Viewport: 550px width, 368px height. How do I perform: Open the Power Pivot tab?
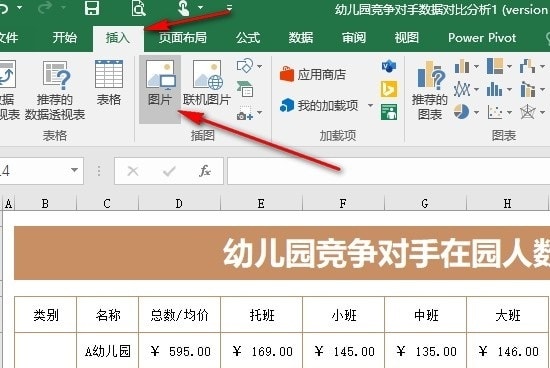[482, 38]
